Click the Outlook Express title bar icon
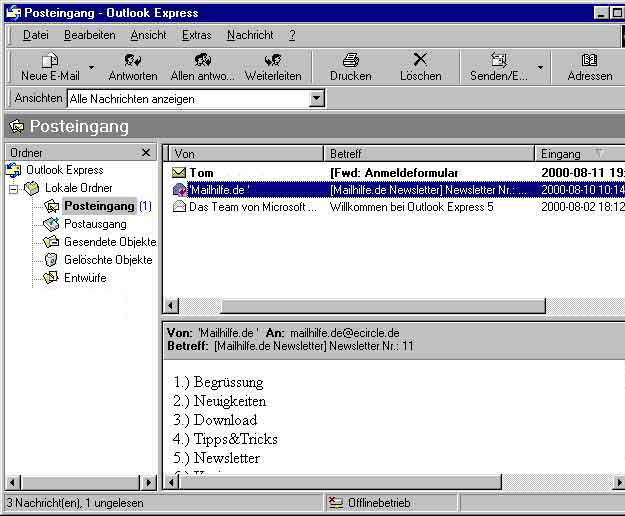 pyautogui.click(x=14, y=13)
